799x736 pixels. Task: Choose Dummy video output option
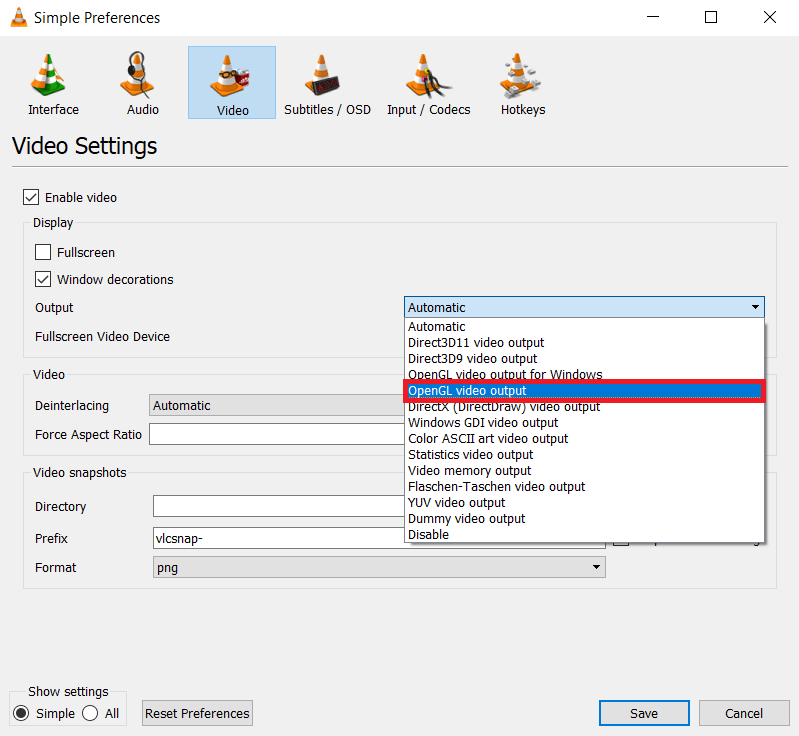pyautogui.click(x=584, y=519)
